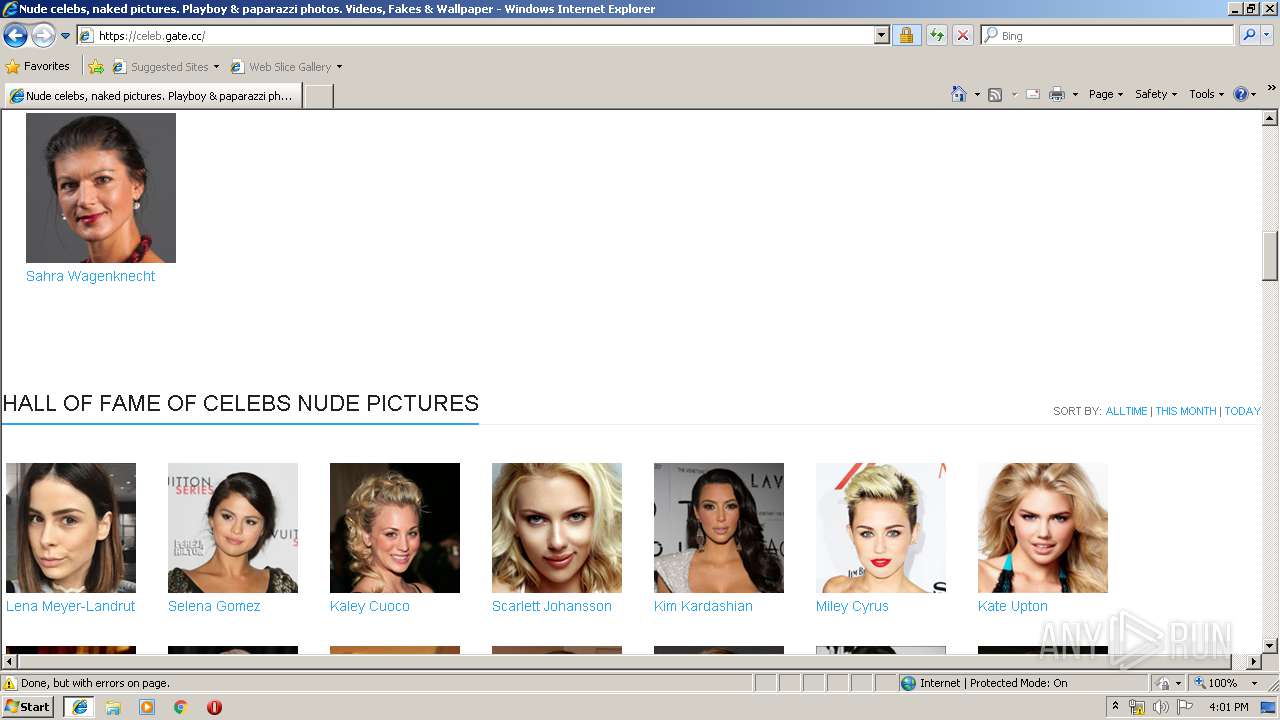Click the security lock icon
This screenshot has height=720, width=1280.
[906, 35]
